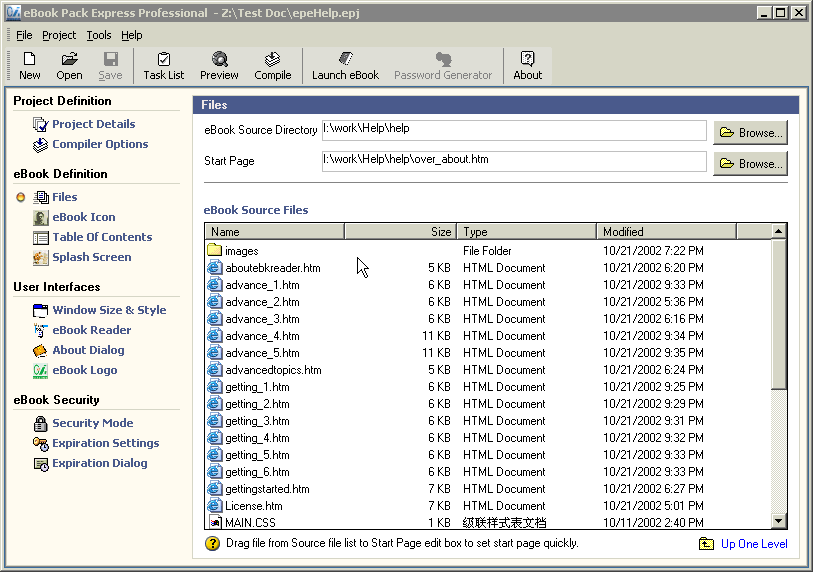
Task: Open a project with the Open toolbar icon
Action: coord(69,66)
